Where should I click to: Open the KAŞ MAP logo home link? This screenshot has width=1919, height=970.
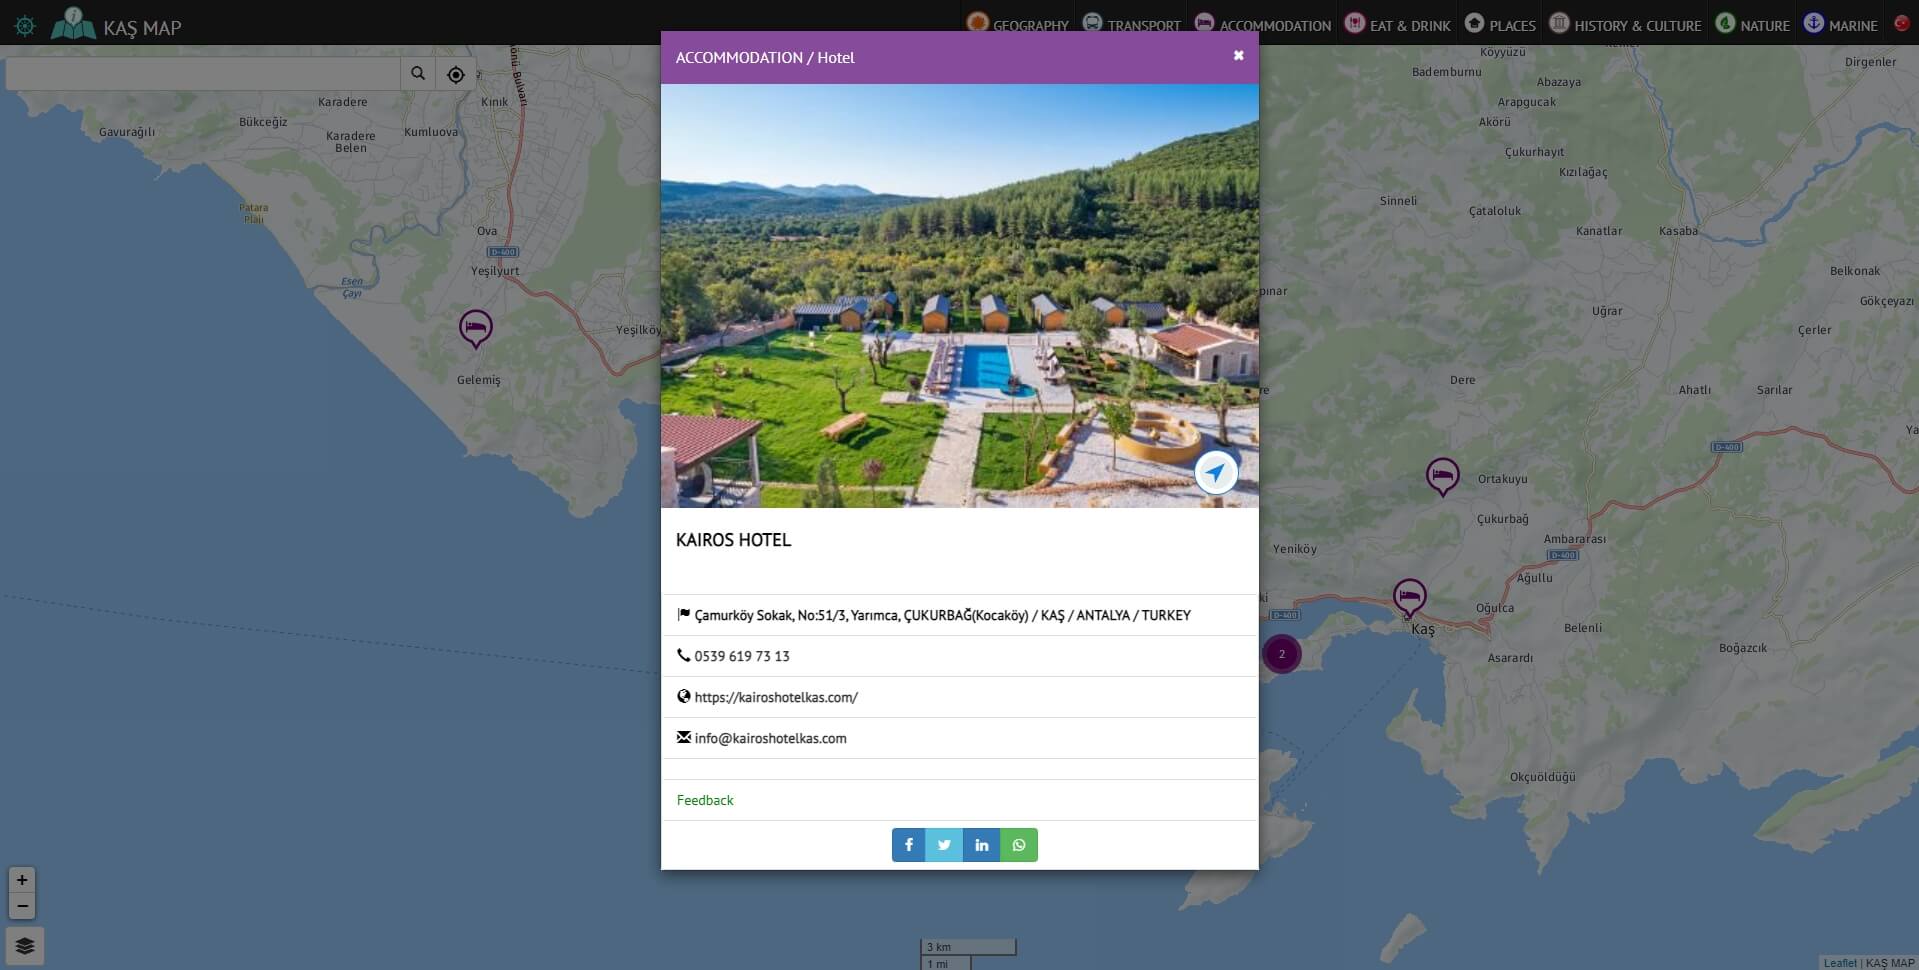click(x=117, y=24)
